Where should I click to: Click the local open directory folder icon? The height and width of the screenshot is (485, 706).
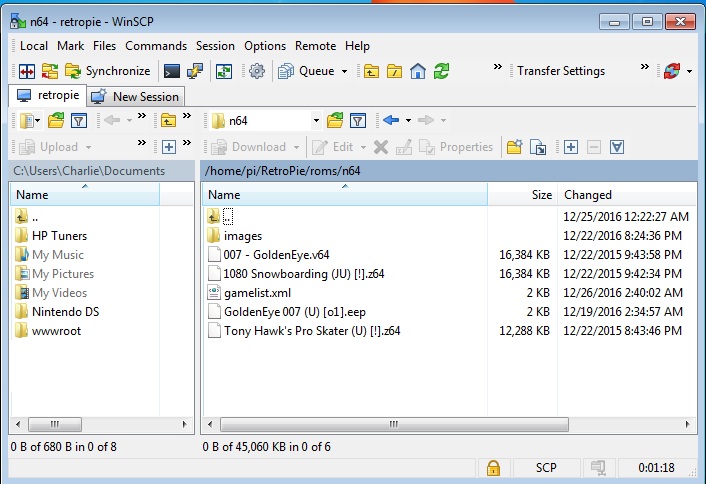pyautogui.click(x=56, y=120)
